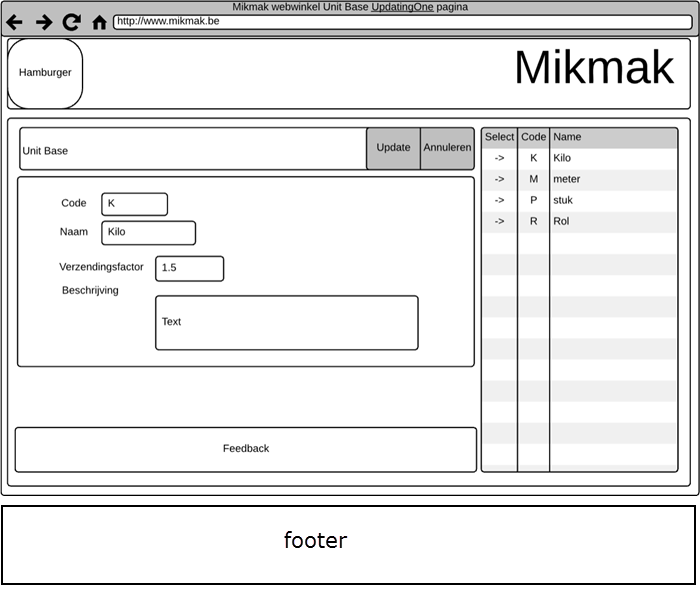Click the URL address bar
The height and width of the screenshot is (593, 700).
[x=400, y=21]
